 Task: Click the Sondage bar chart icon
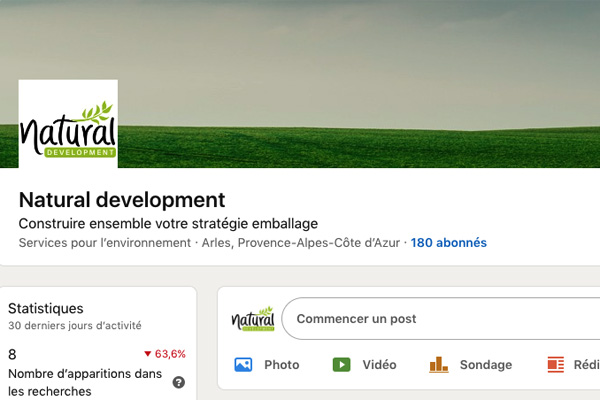coord(439,364)
